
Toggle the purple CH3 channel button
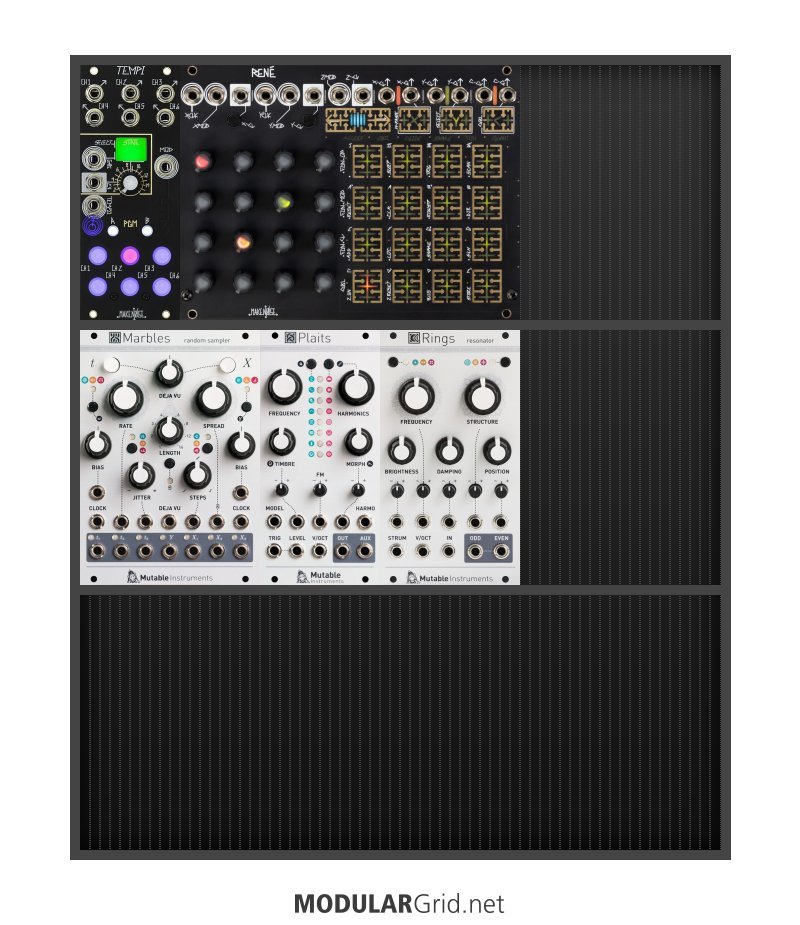[162, 255]
